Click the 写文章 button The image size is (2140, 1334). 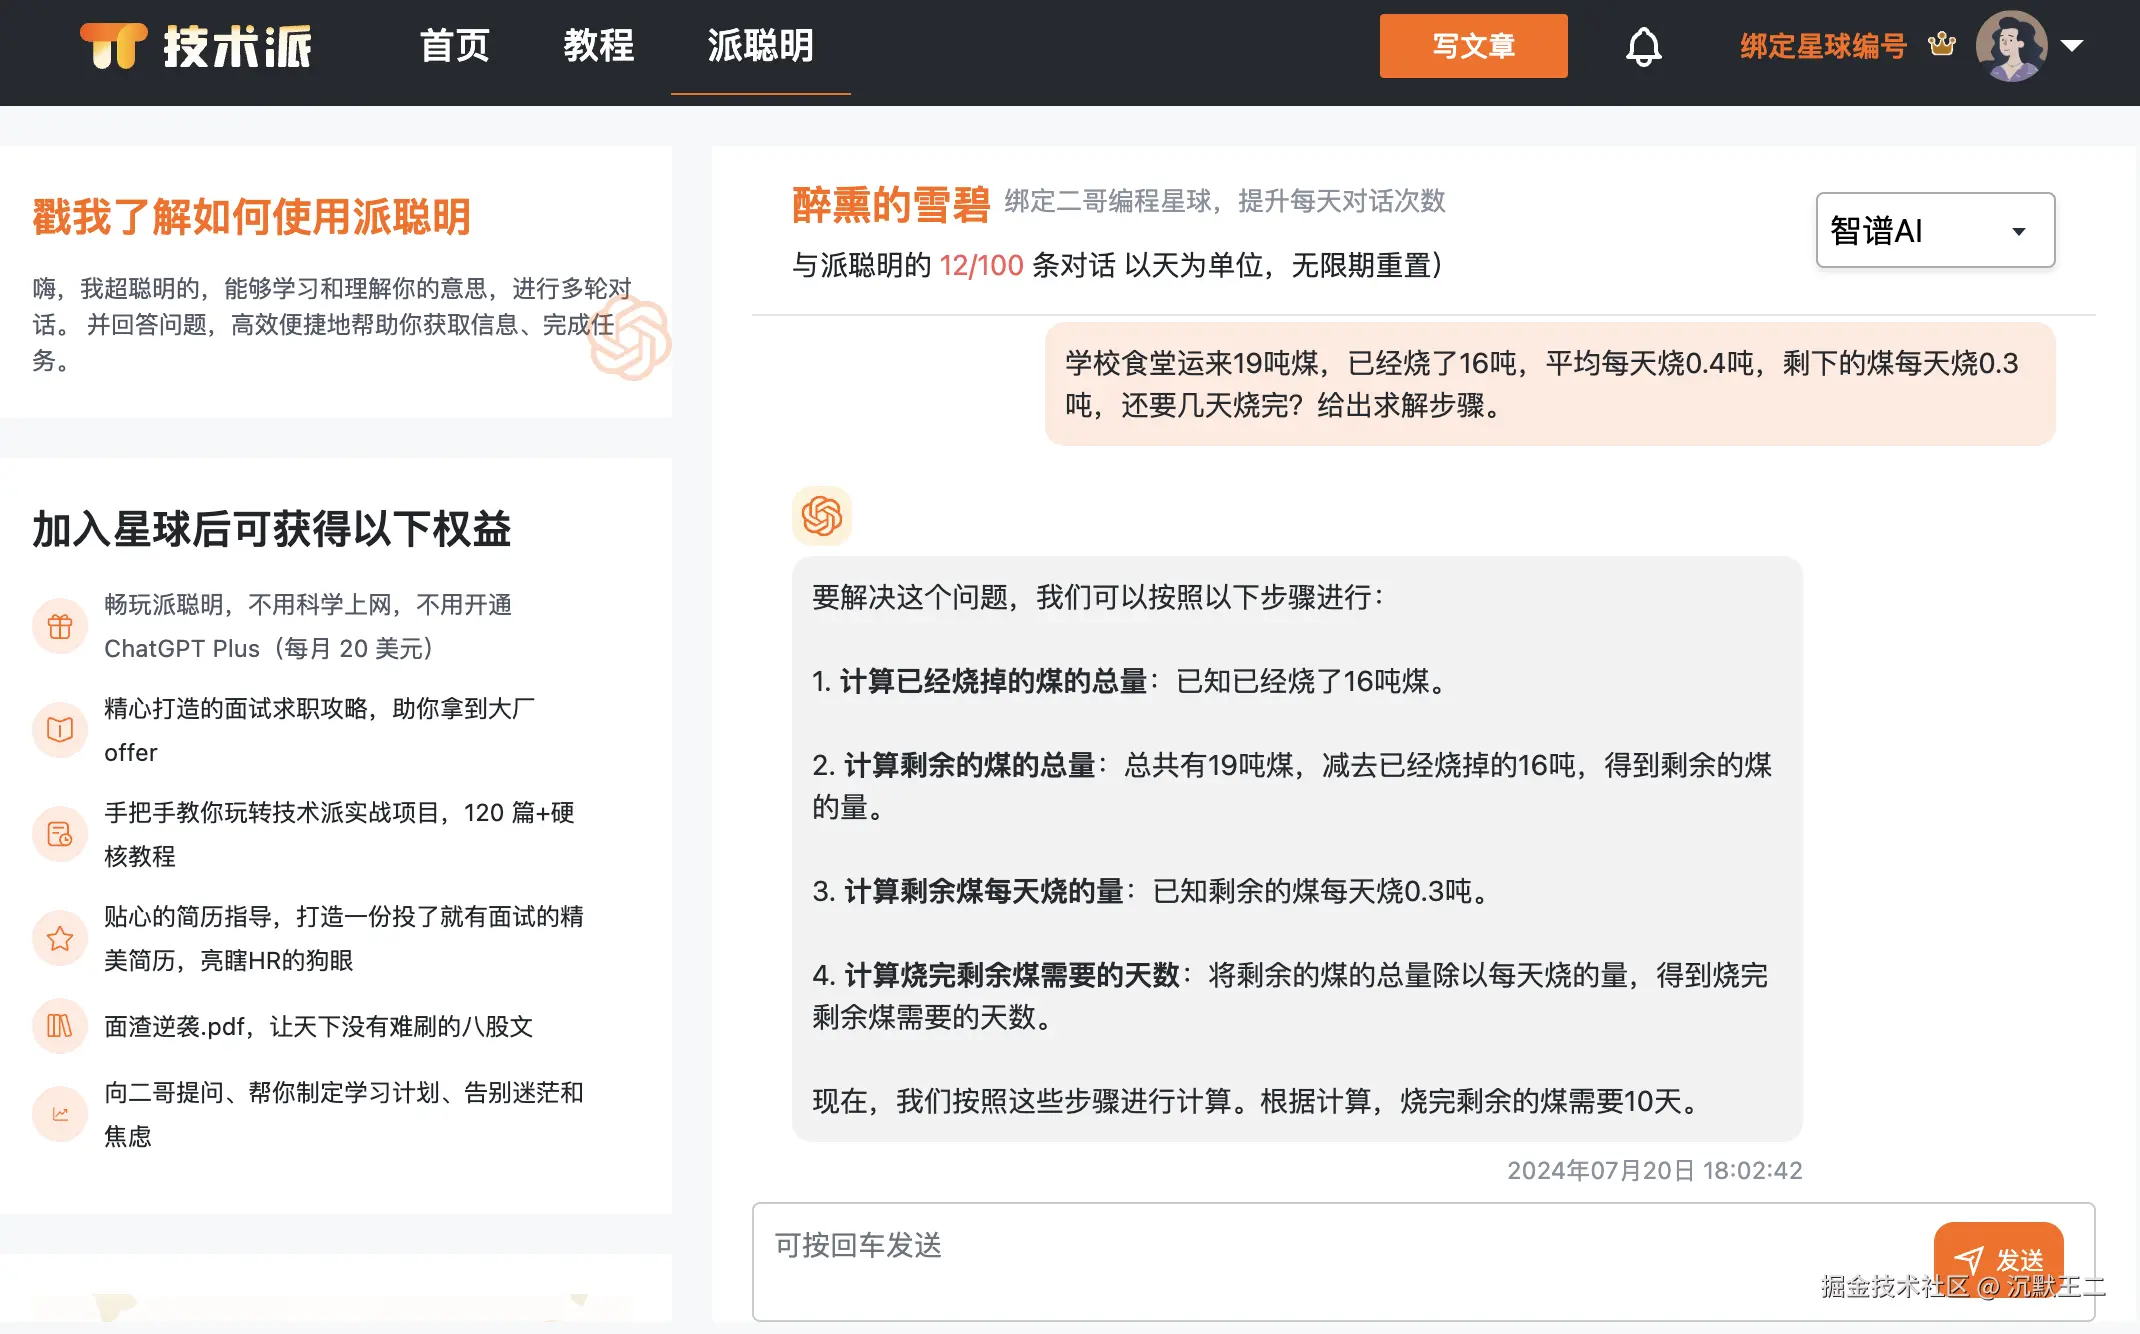[x=1473, y=46]
